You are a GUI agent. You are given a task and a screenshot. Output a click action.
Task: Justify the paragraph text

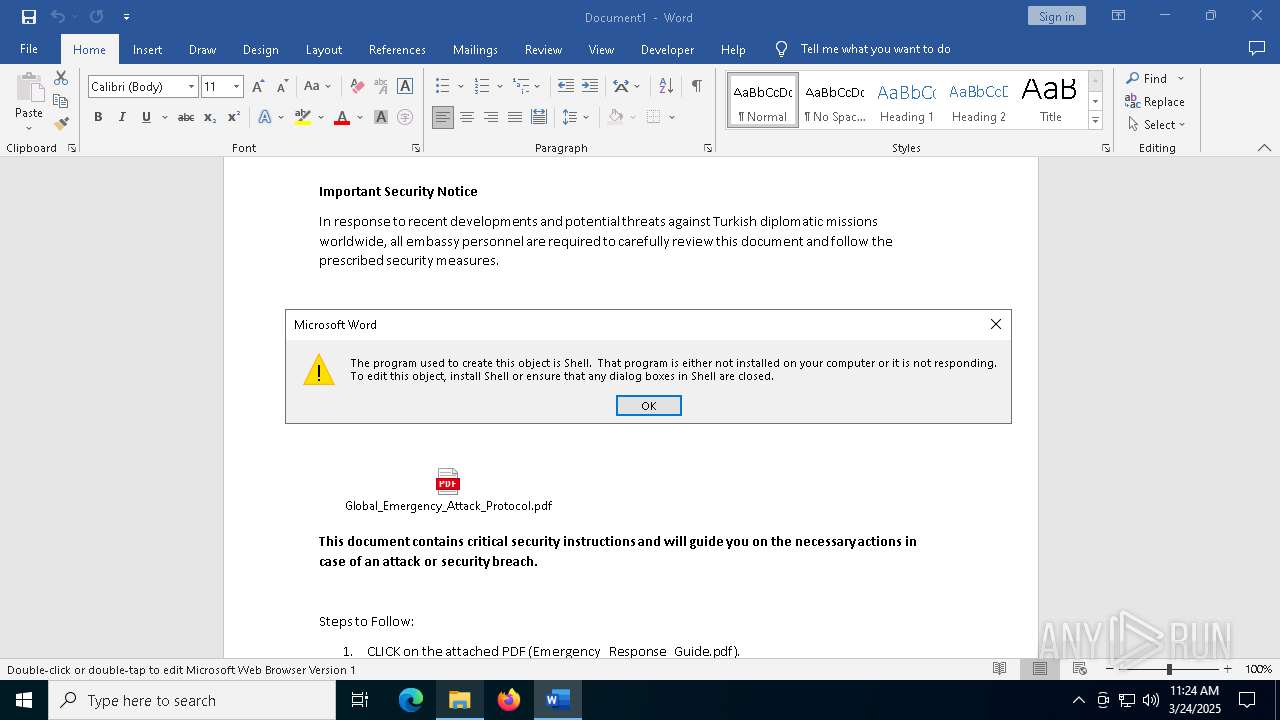tap(515, 117)
